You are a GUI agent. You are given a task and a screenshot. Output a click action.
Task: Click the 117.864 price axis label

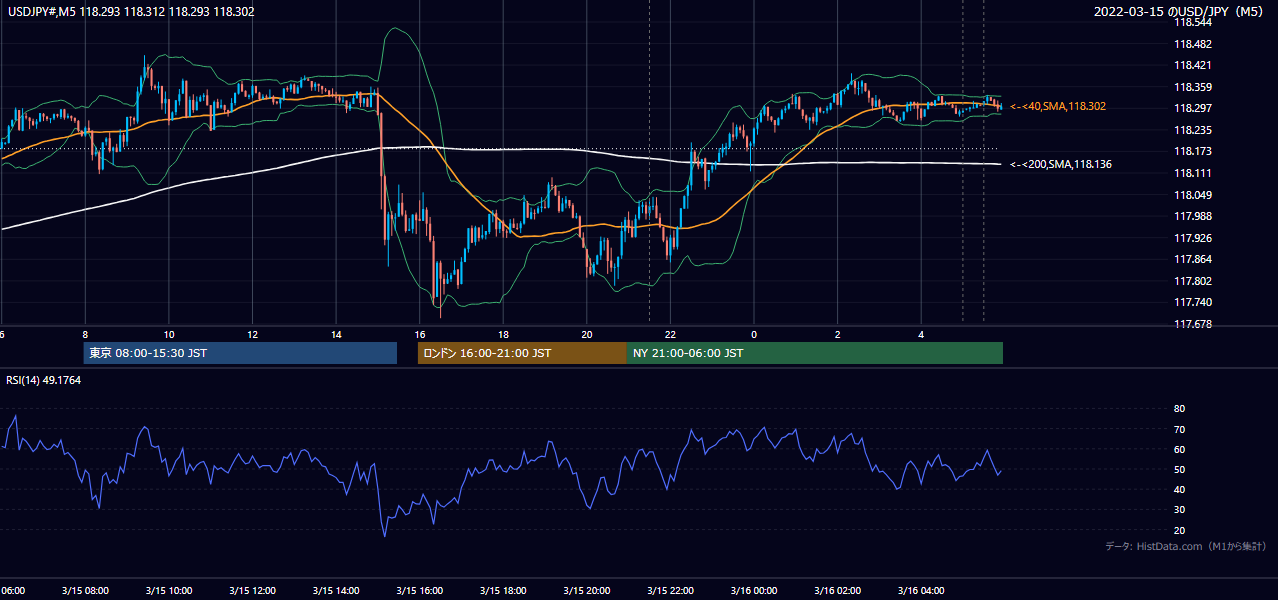pos(1193,259)
